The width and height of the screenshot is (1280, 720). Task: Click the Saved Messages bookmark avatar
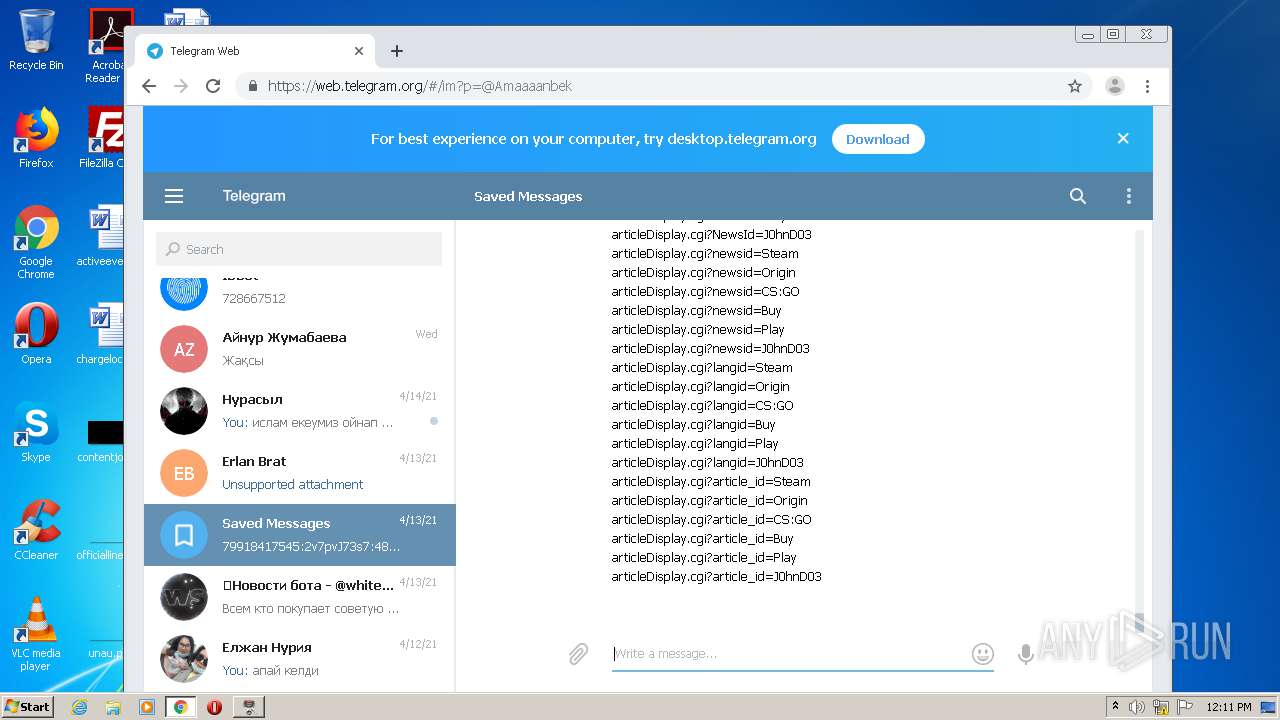pyautogui.click(x=184, y=535)
